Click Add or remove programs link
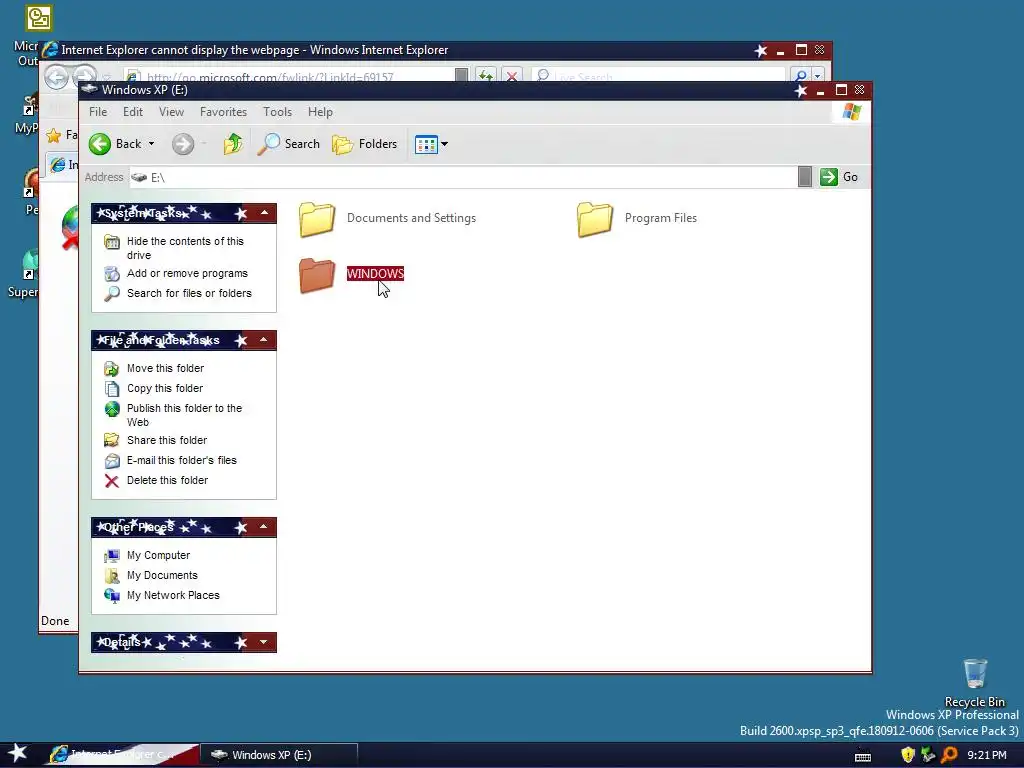 (x=187, y=273)
